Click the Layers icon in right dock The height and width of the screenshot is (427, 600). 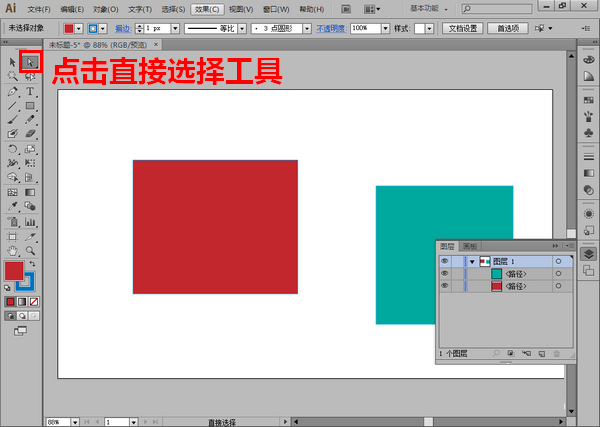coord(589,255)
